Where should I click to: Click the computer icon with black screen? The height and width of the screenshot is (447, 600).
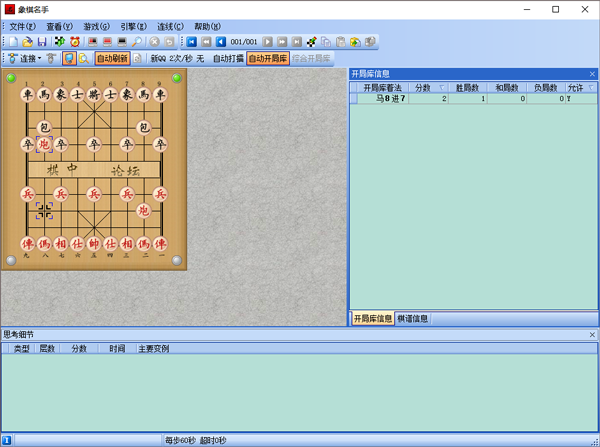tap(122, 42)
